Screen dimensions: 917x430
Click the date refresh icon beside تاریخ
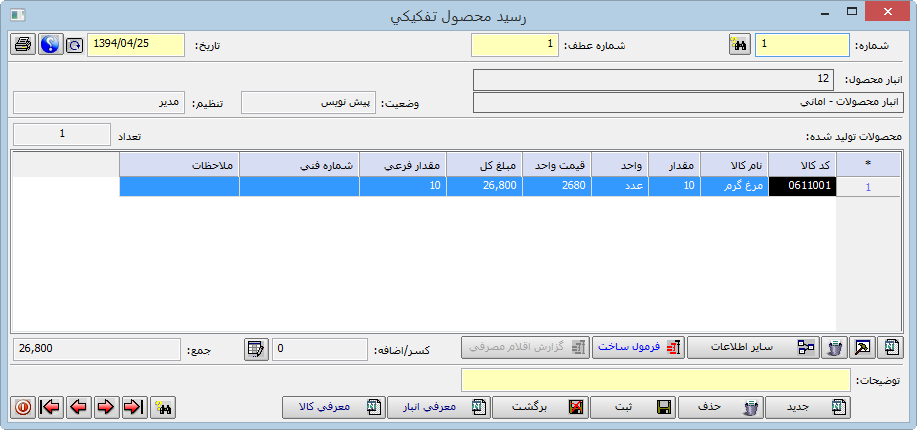(x=74, y=45)
